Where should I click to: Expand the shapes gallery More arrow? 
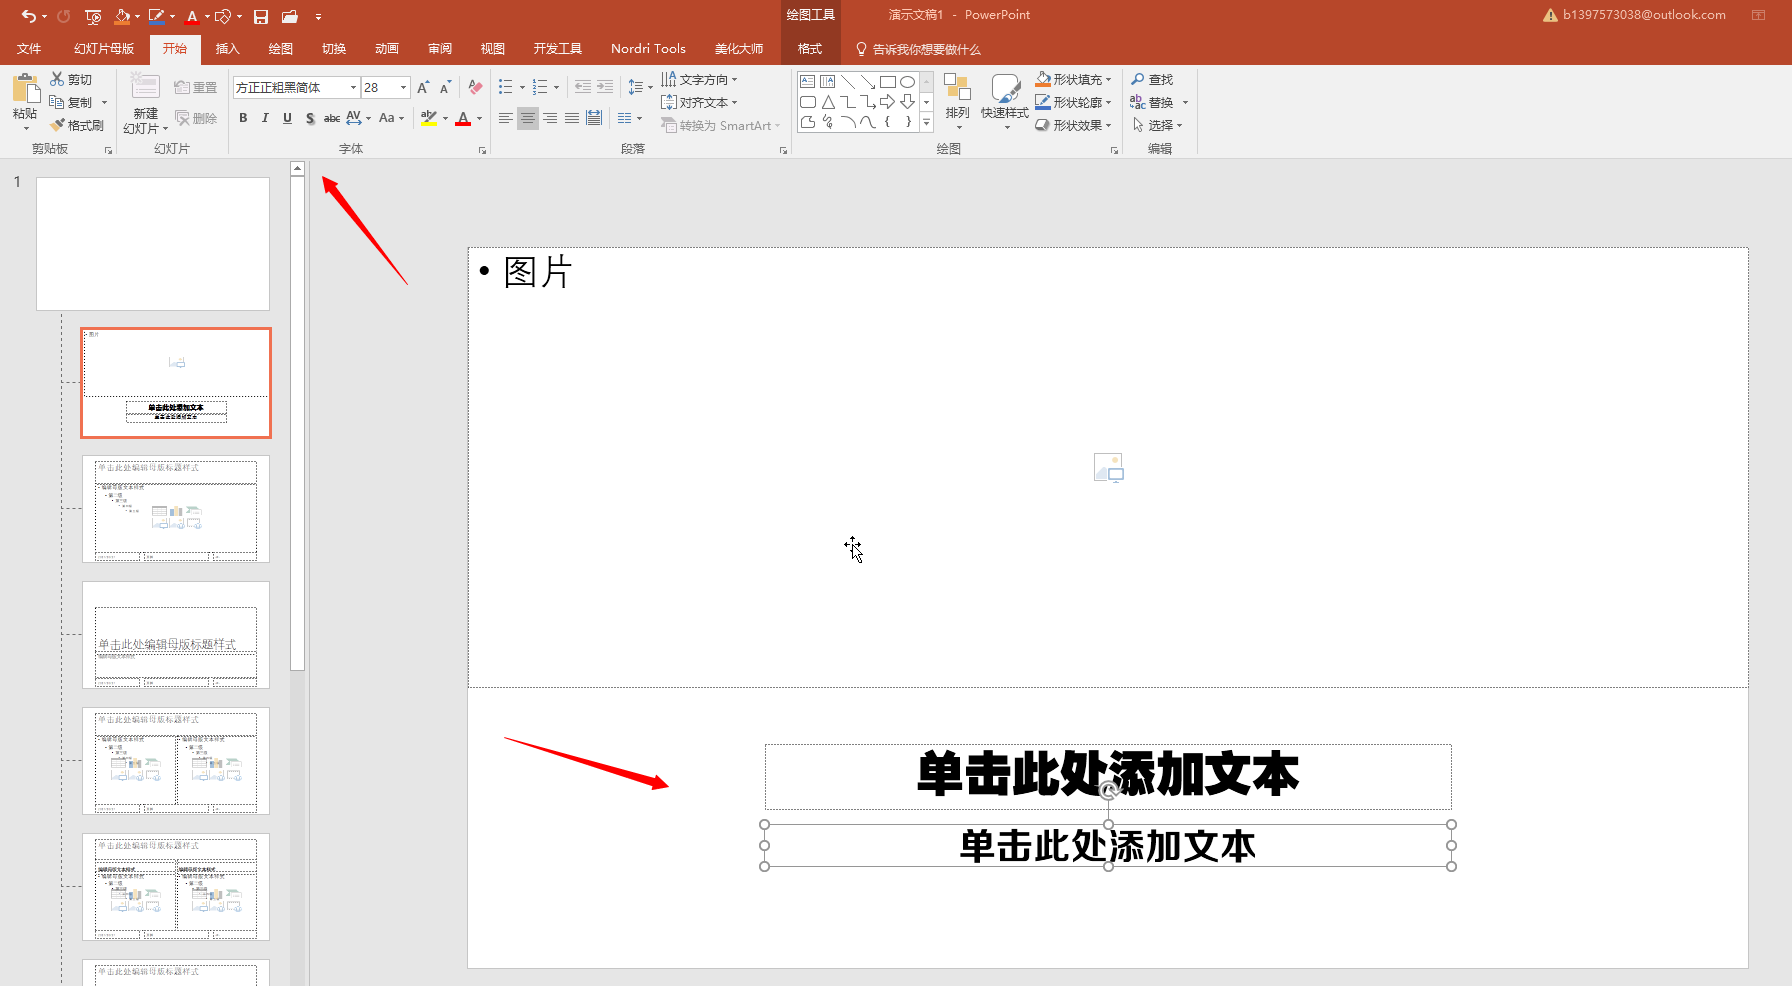click(927, 122)
